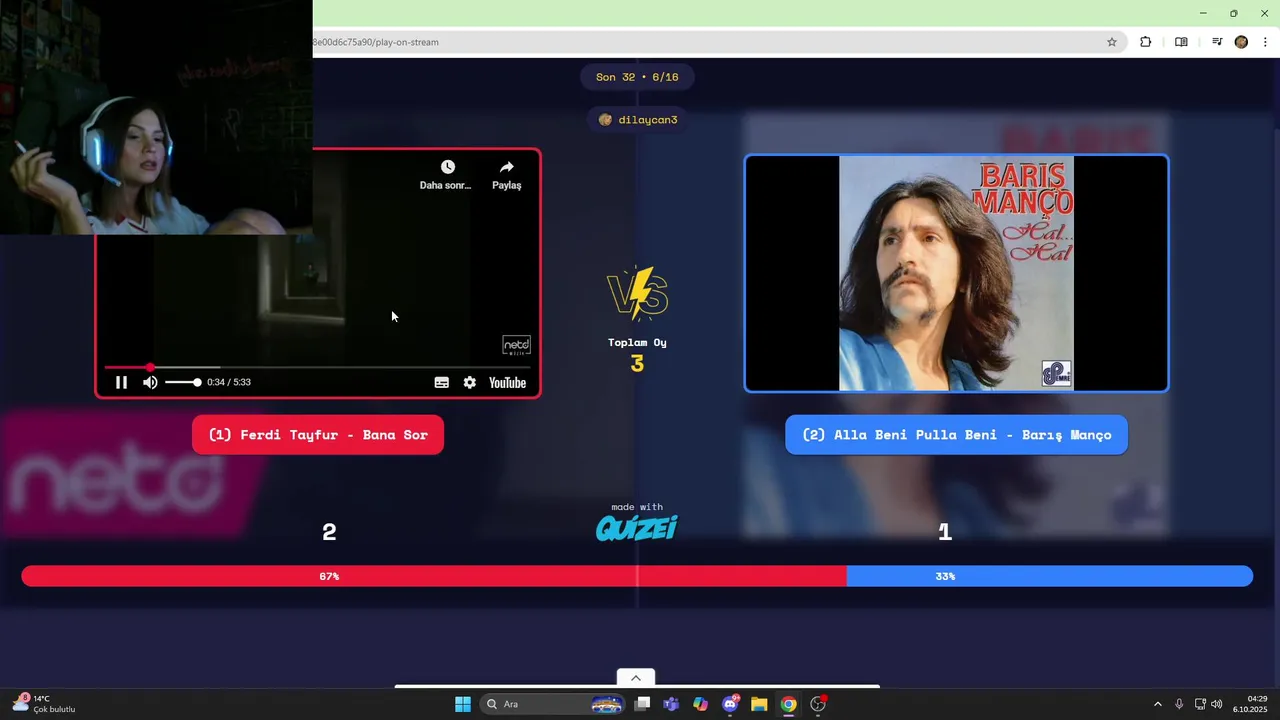Open File Explorer from taskbar

point(759,704)
